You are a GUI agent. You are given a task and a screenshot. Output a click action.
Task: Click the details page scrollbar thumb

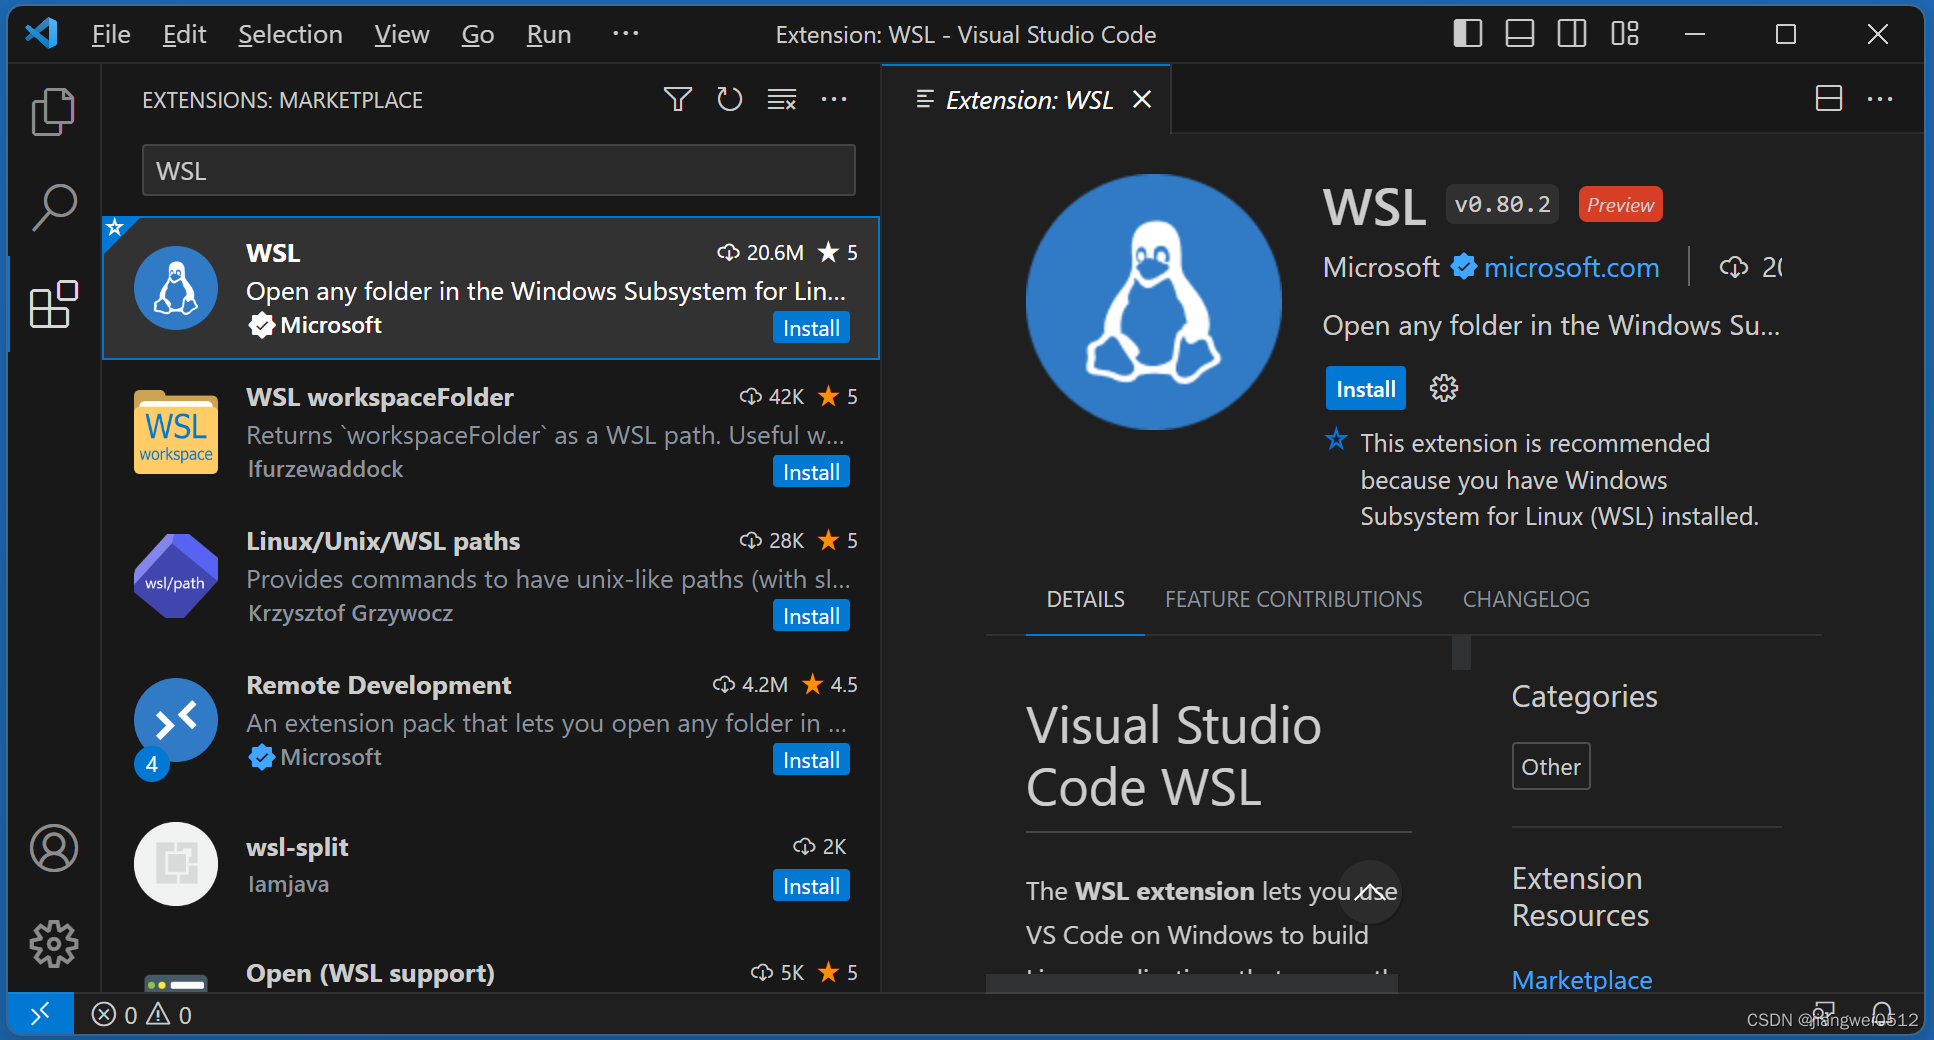coord(1461,653)
